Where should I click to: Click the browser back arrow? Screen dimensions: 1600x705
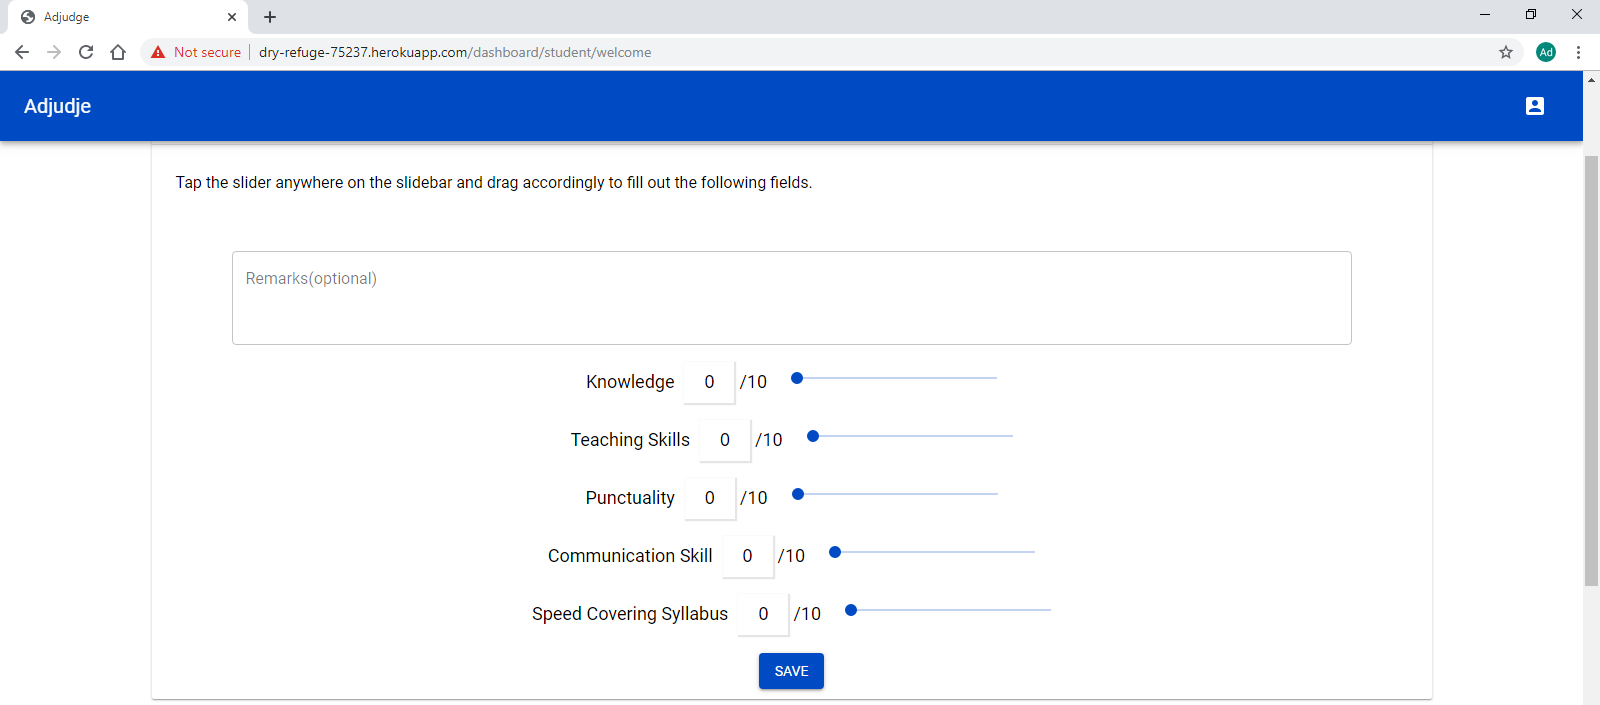point(22,52)
